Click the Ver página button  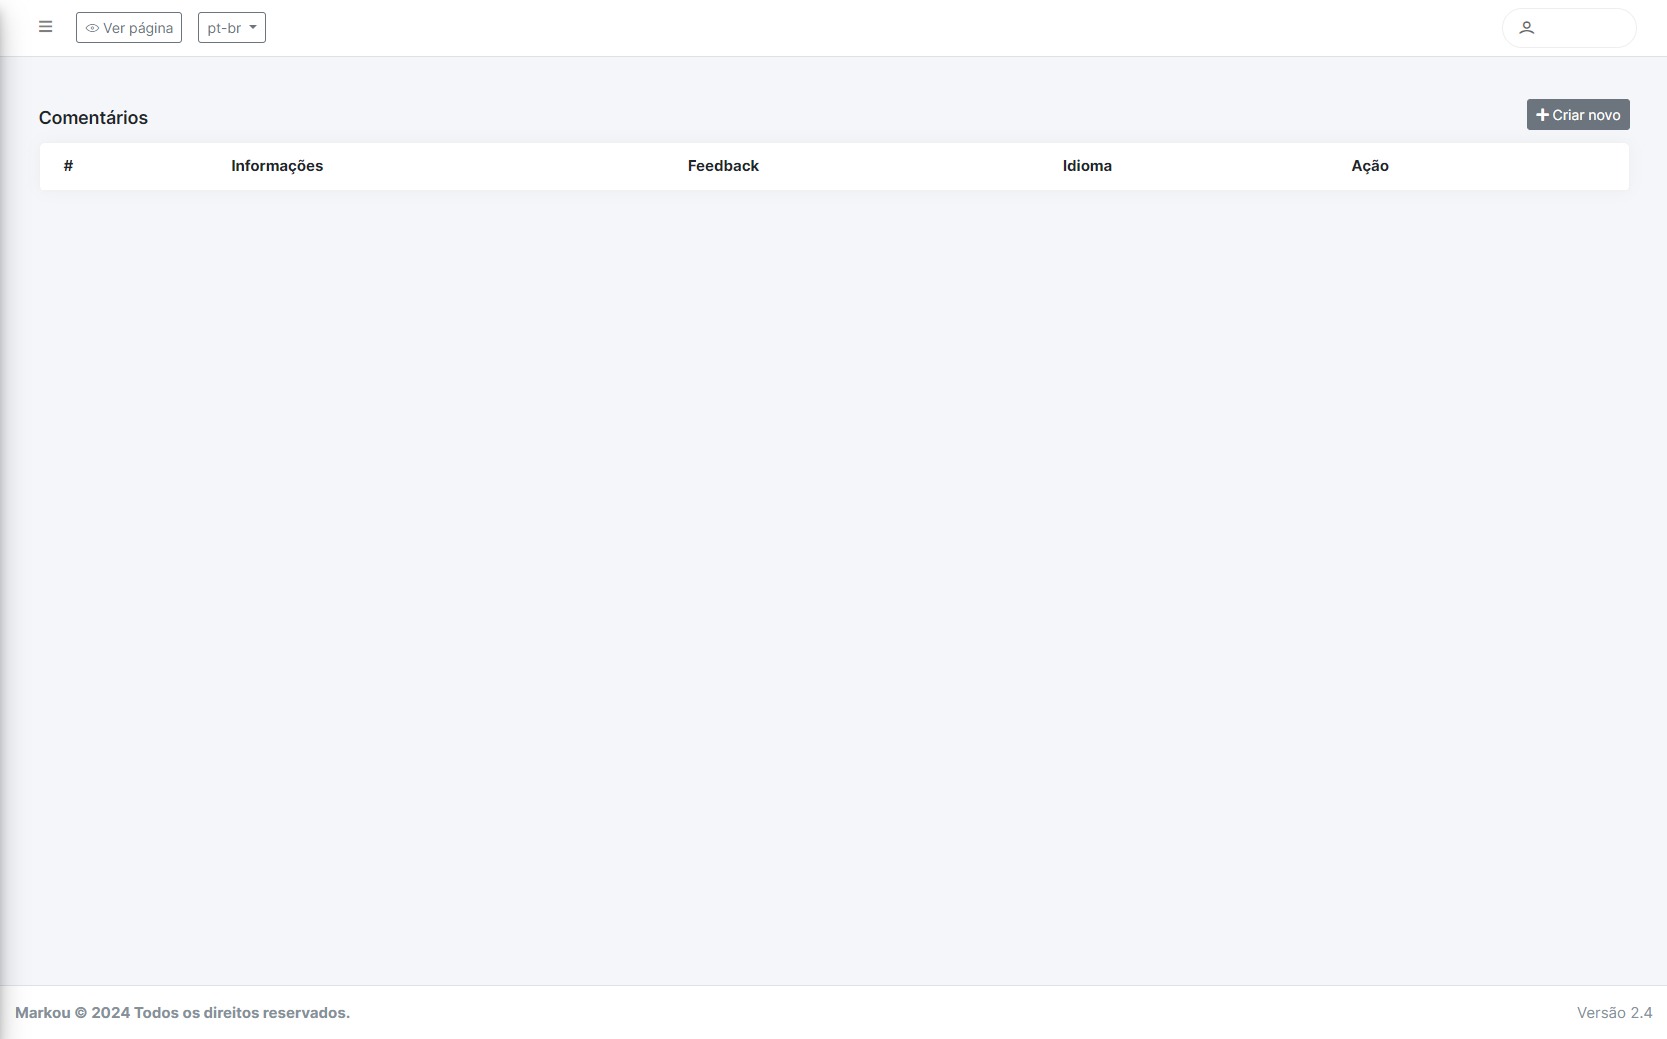pyautogui.click(x=129, y=28)
